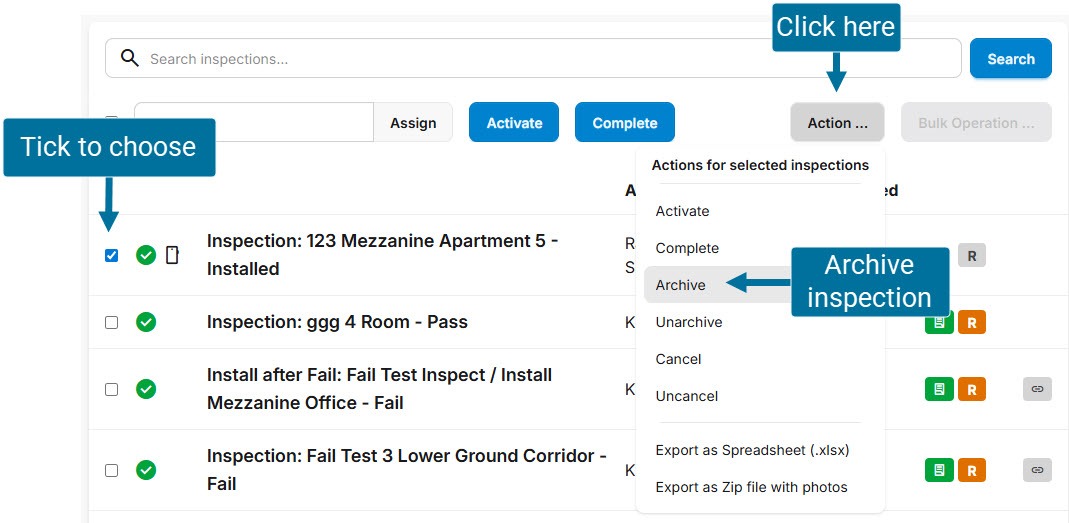This screenshot has width=1069, height=523.
Task: Click the green status check on ggg 4 Room
Action: point(146,322)
